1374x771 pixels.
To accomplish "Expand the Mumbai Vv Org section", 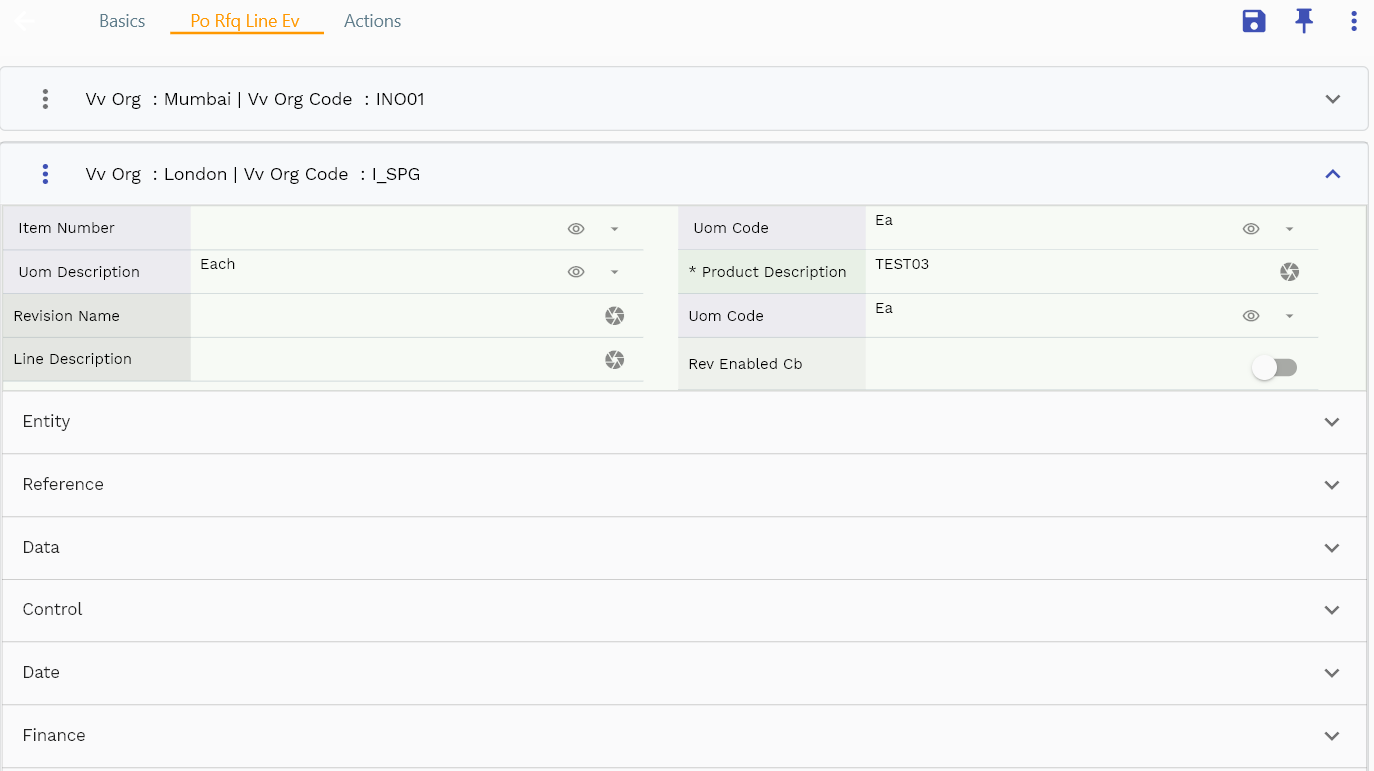I will click(1332, 99).
